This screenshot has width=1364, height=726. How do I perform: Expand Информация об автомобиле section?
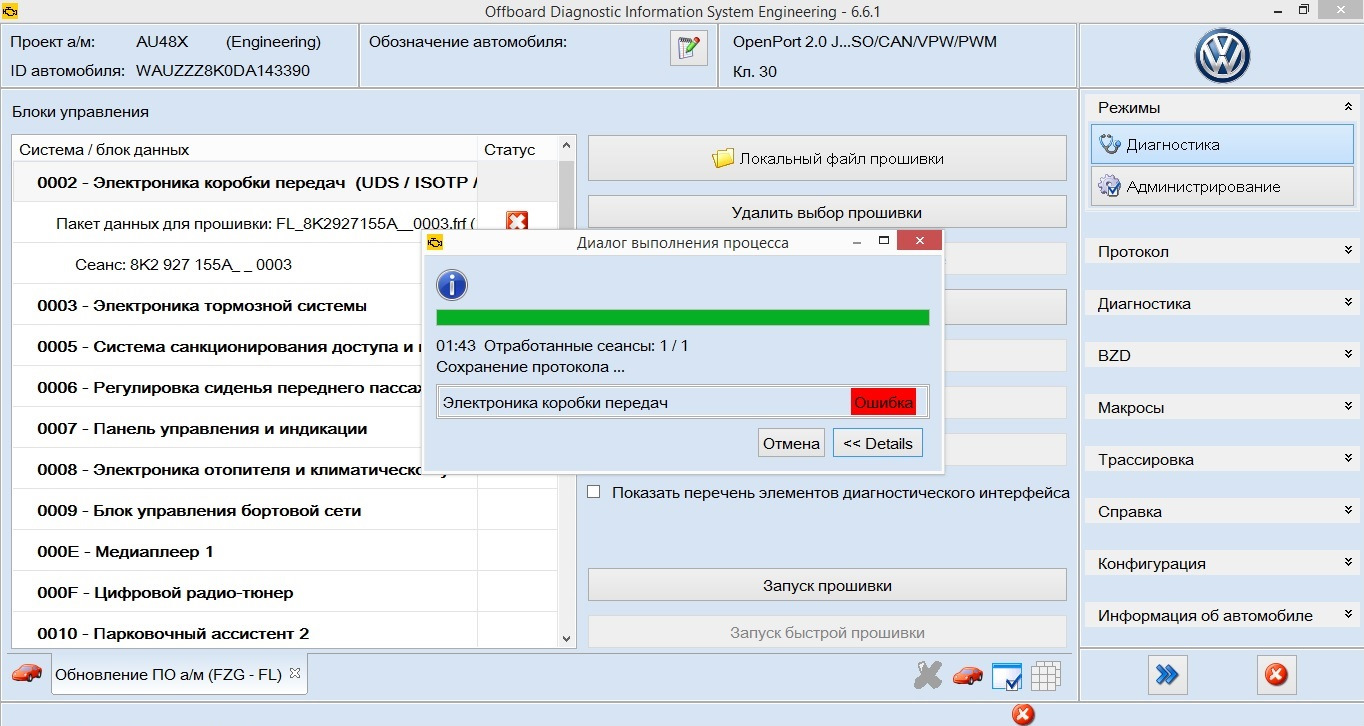pyautogui.click(x=1348, y=615)
